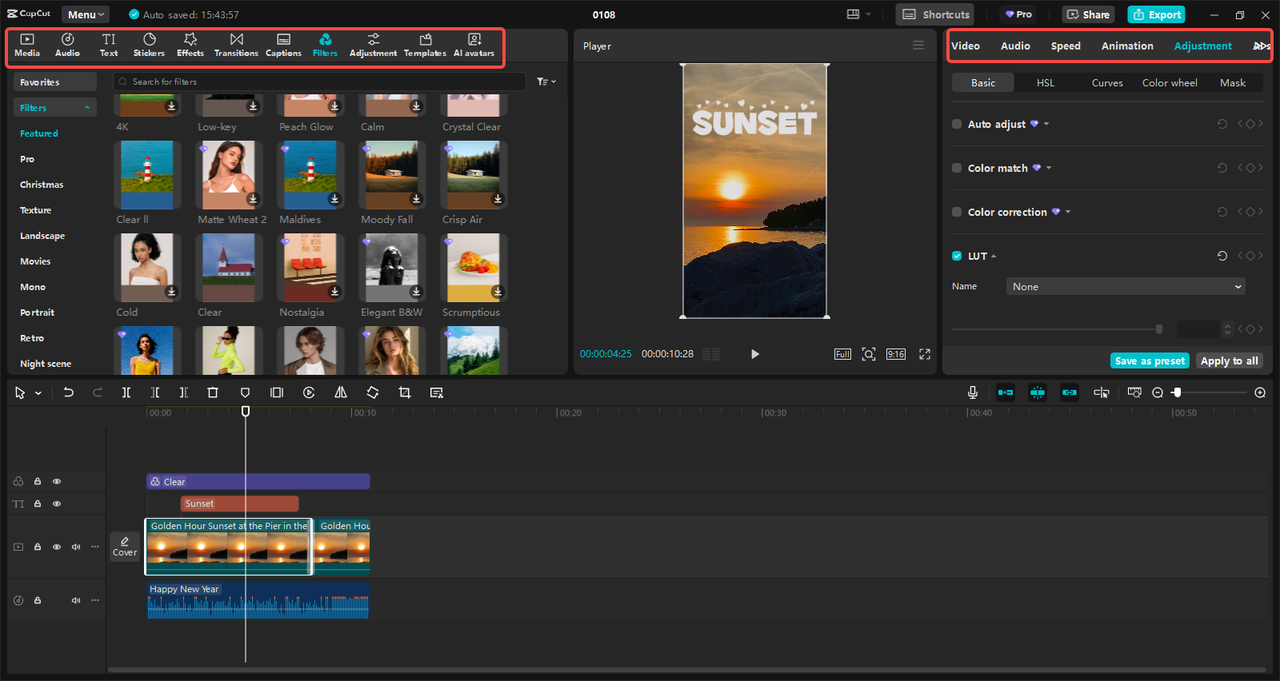Viewport: 1280px width, 681px height.
Task: Click the Reset icon in LUT row
Action: point(1222,256)
